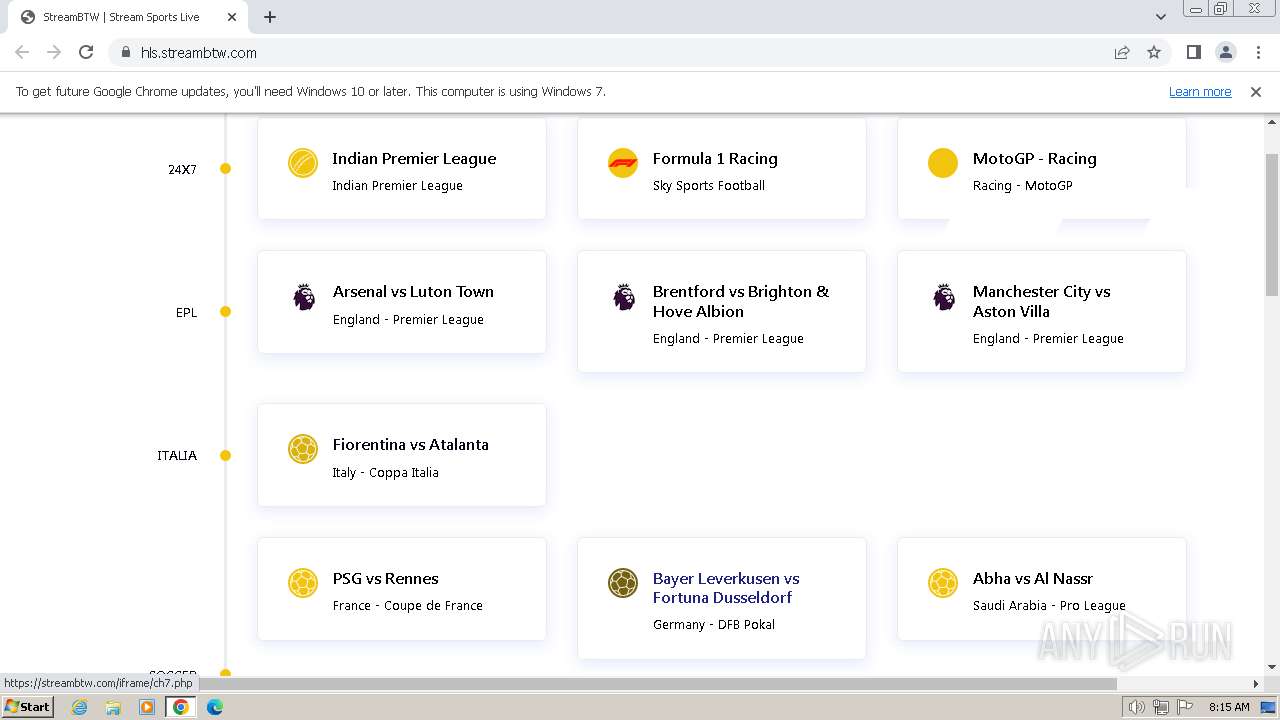1280x720 pixels.
Task: Click the network tray icon
Action: point(1161,707)
